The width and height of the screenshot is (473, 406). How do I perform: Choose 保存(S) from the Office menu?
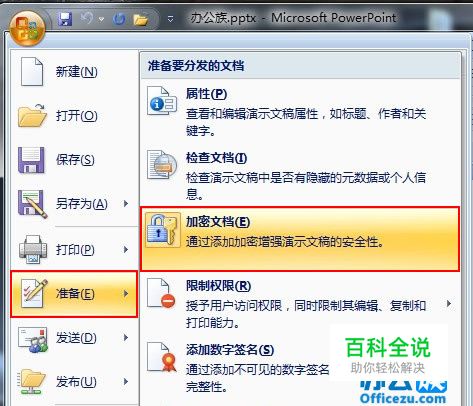[x=75, y=160]
